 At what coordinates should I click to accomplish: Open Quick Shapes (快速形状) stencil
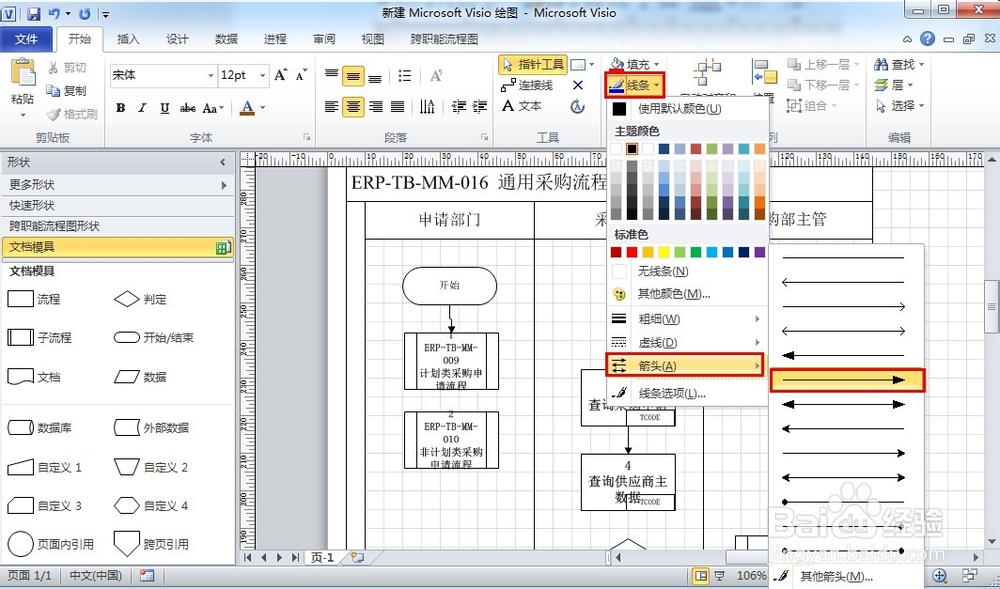coord(118,205)
